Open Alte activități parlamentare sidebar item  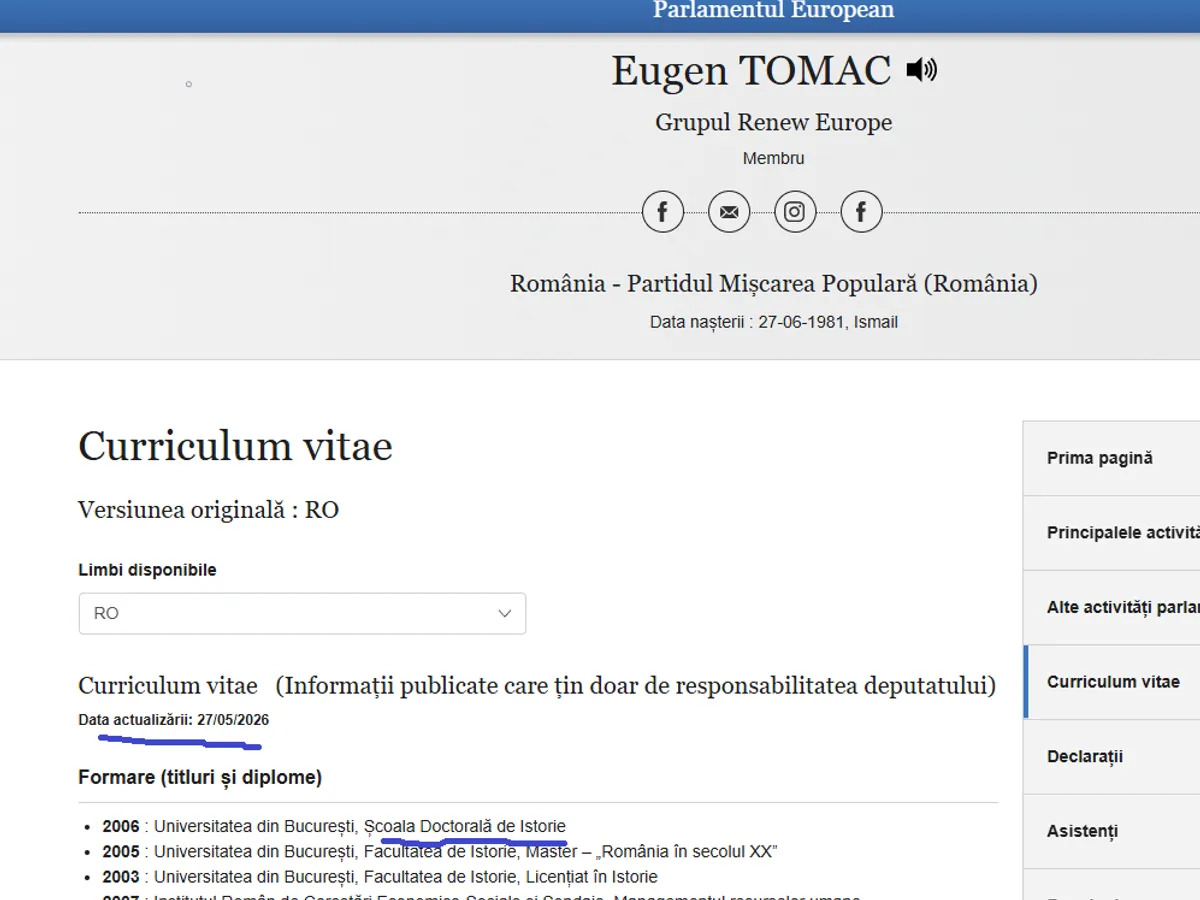pos(1111,608)
